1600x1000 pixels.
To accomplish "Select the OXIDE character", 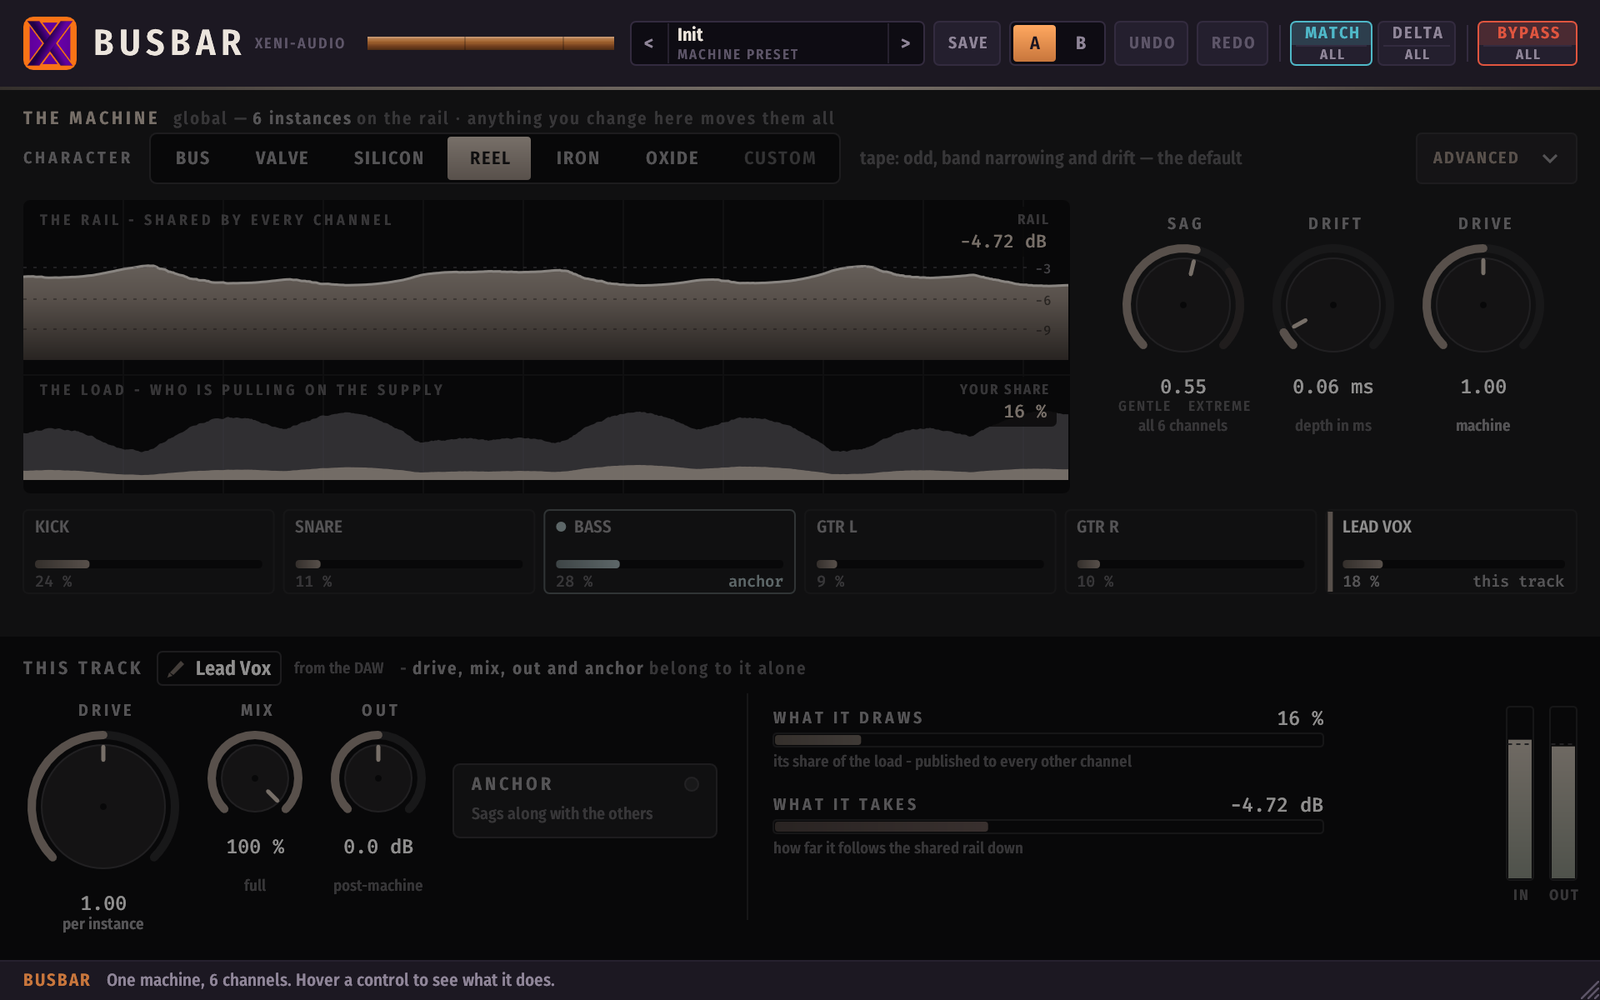I will (672, 158).
